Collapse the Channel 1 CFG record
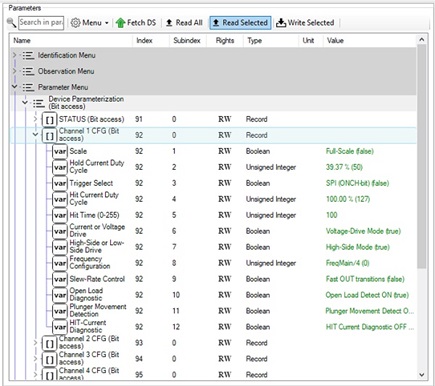The image size is (435, 386). coord(35,135)
